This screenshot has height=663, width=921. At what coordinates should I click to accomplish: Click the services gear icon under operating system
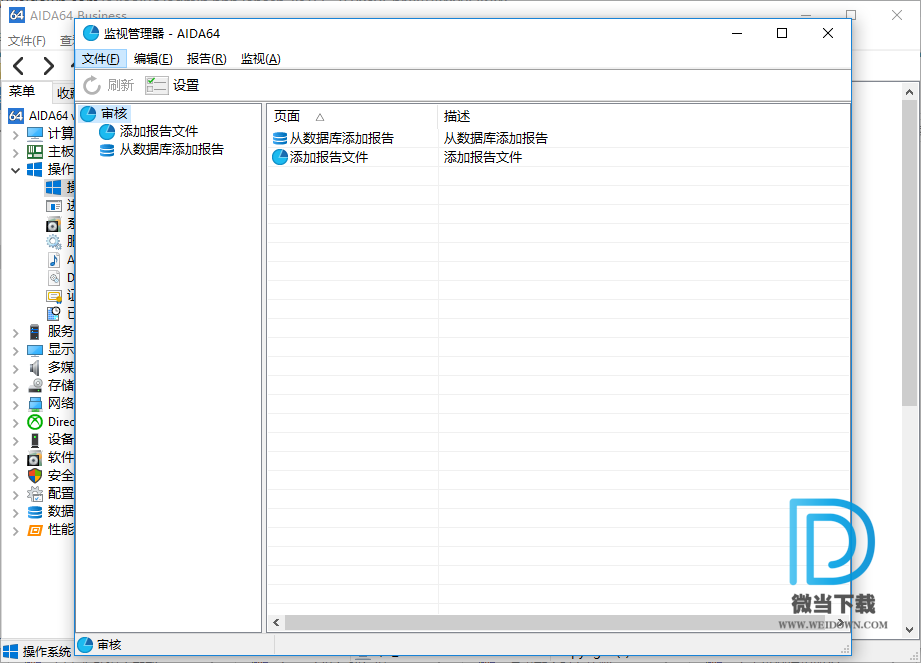(x=54, y=242)
